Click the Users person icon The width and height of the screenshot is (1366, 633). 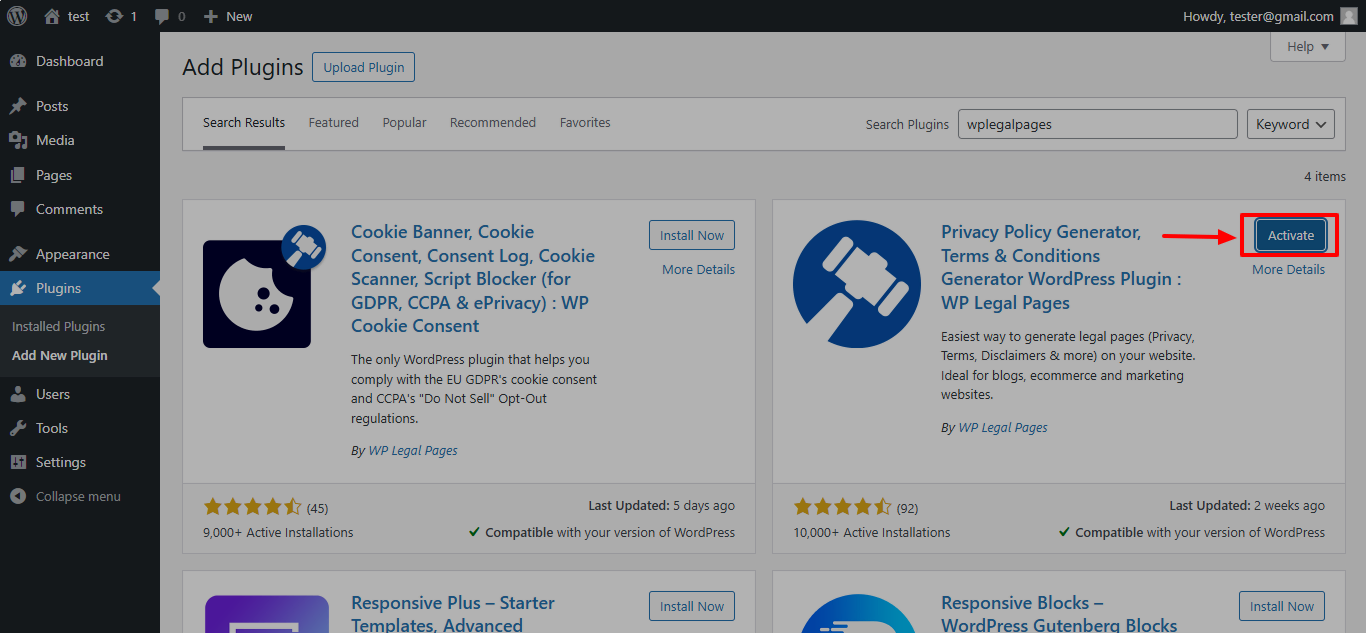(x=18, y=394)
